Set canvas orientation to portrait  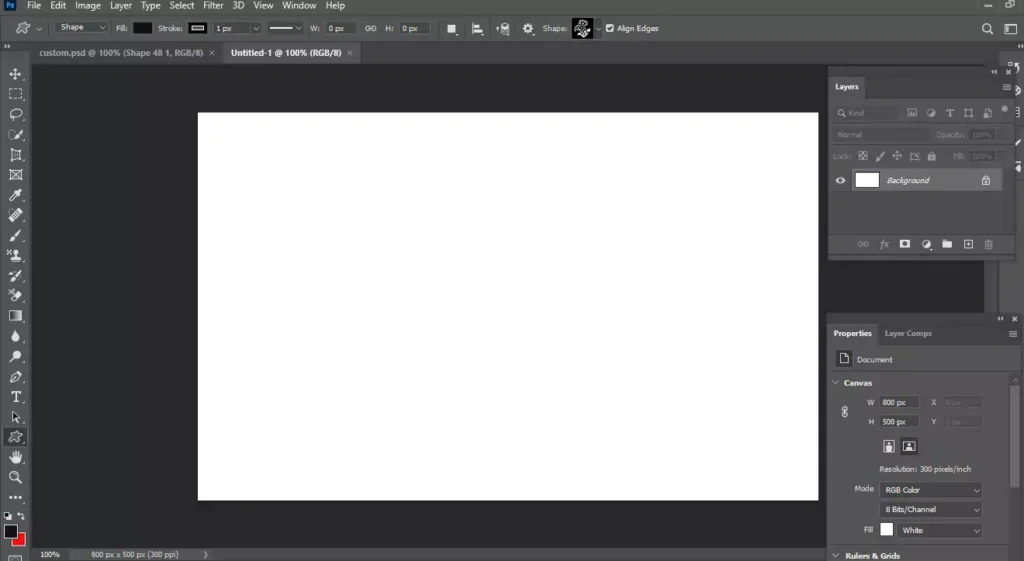[889, 446]
